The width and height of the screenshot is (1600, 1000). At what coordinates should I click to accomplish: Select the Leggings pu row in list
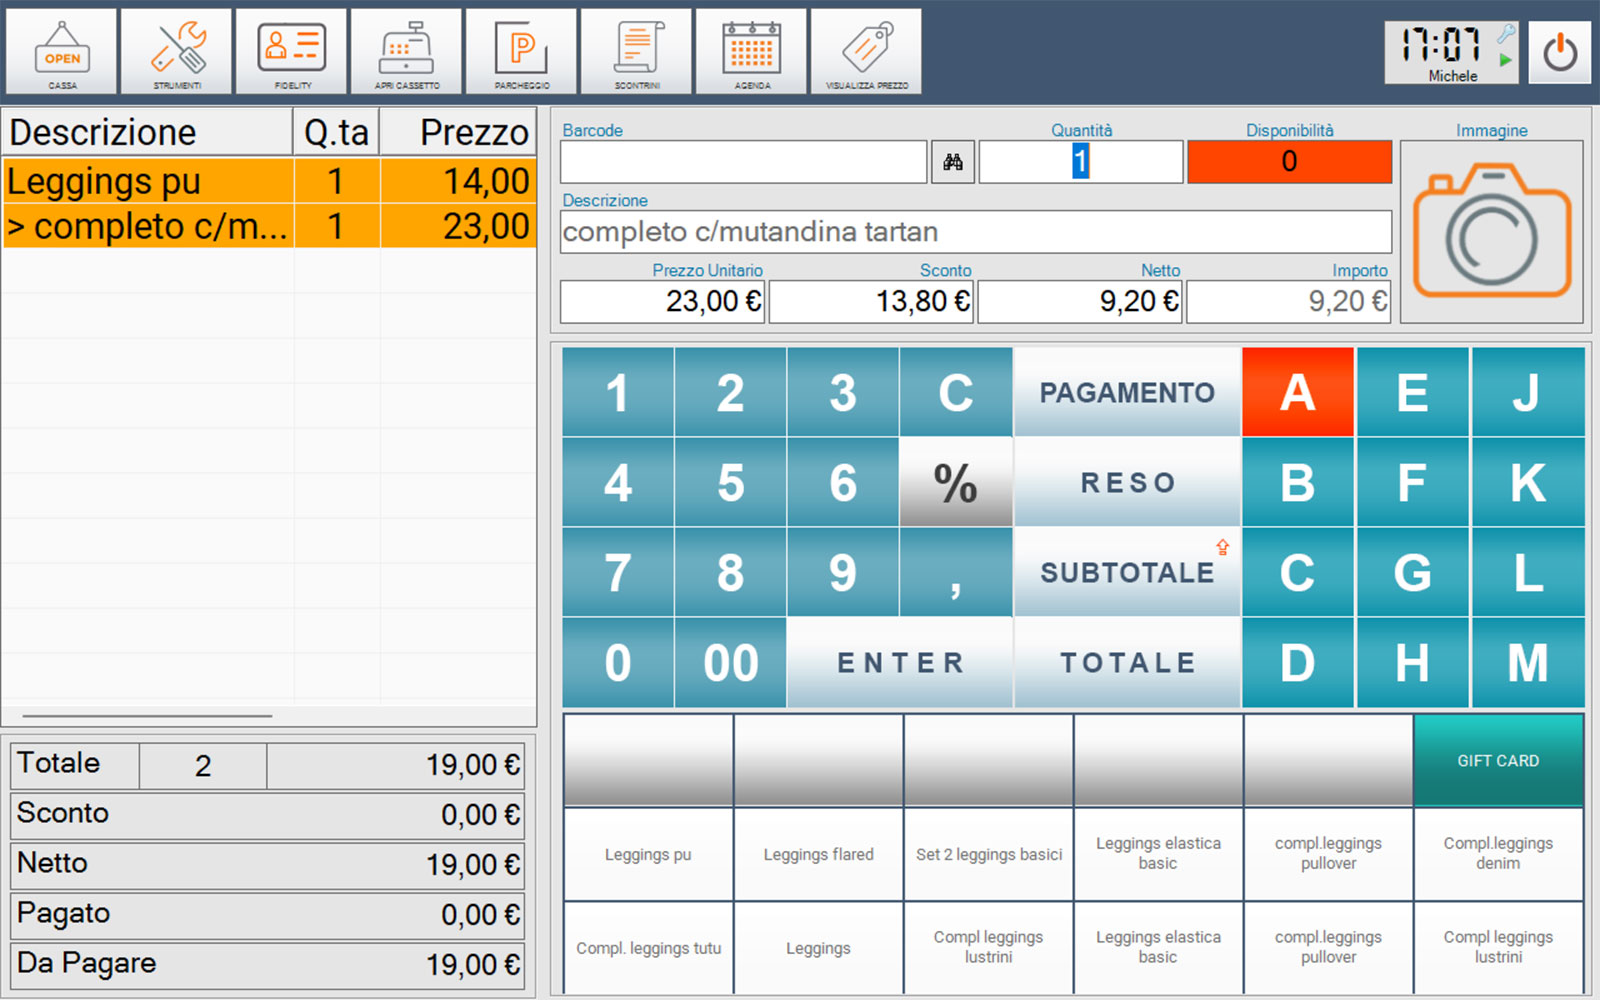[269, 181]
